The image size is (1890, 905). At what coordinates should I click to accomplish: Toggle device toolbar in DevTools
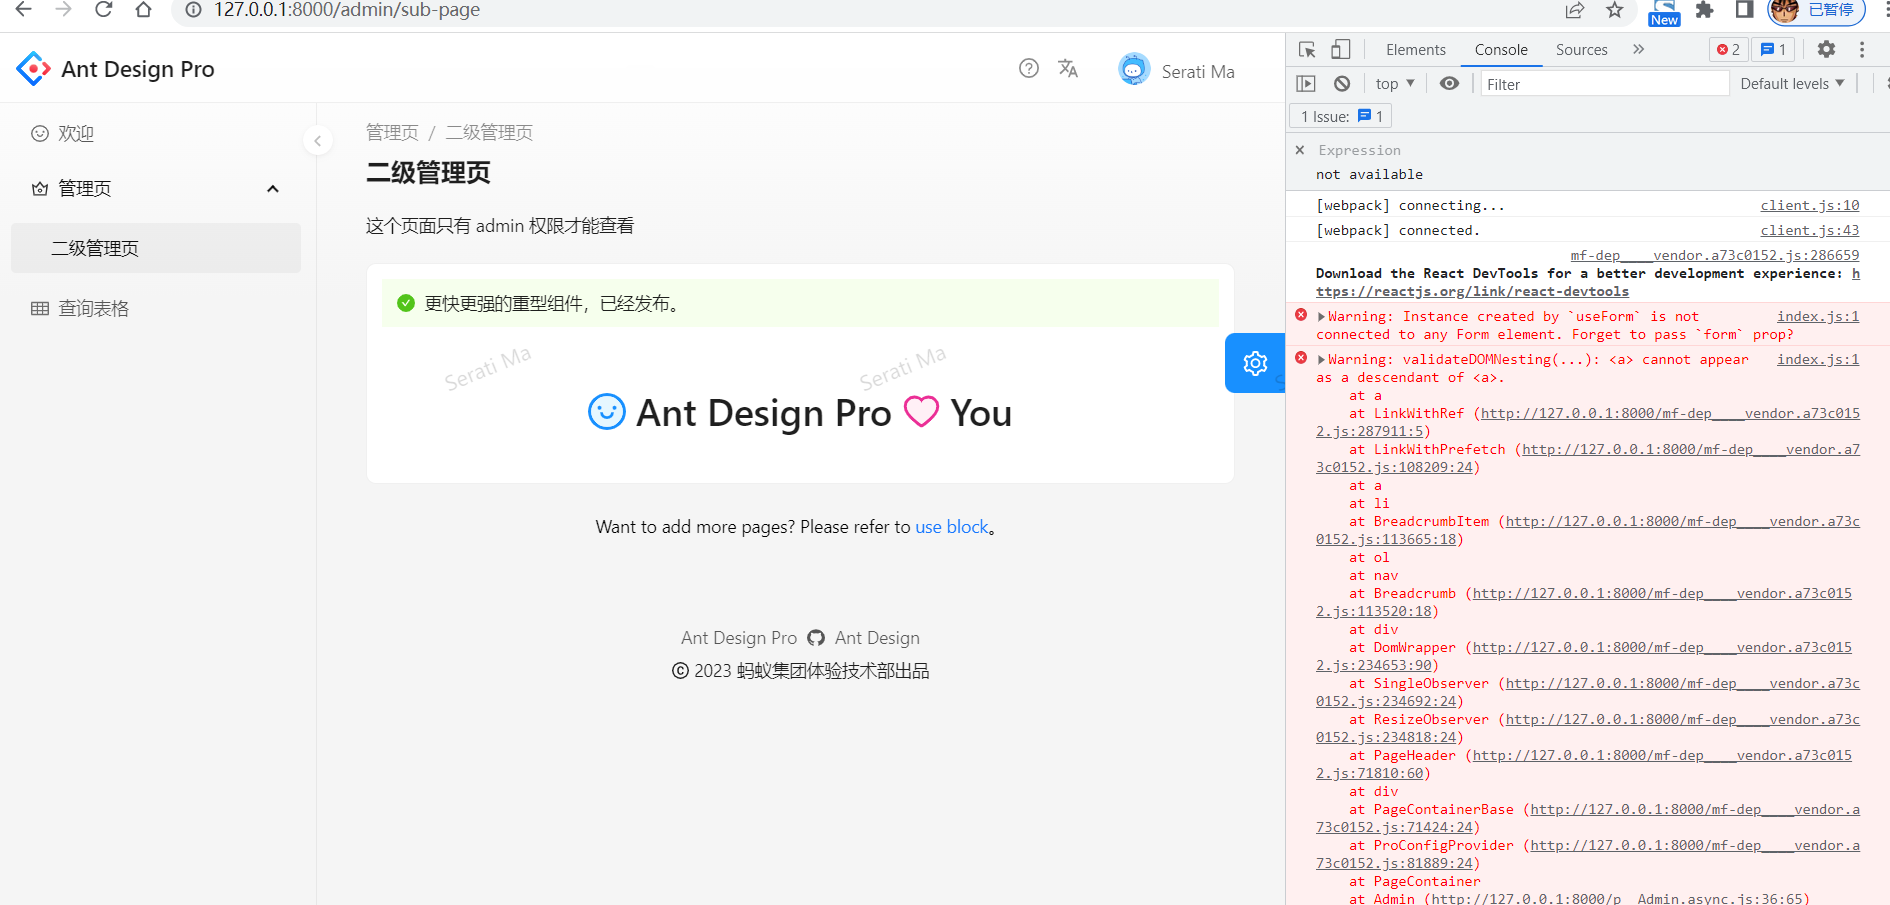[x=1340, y=48]
